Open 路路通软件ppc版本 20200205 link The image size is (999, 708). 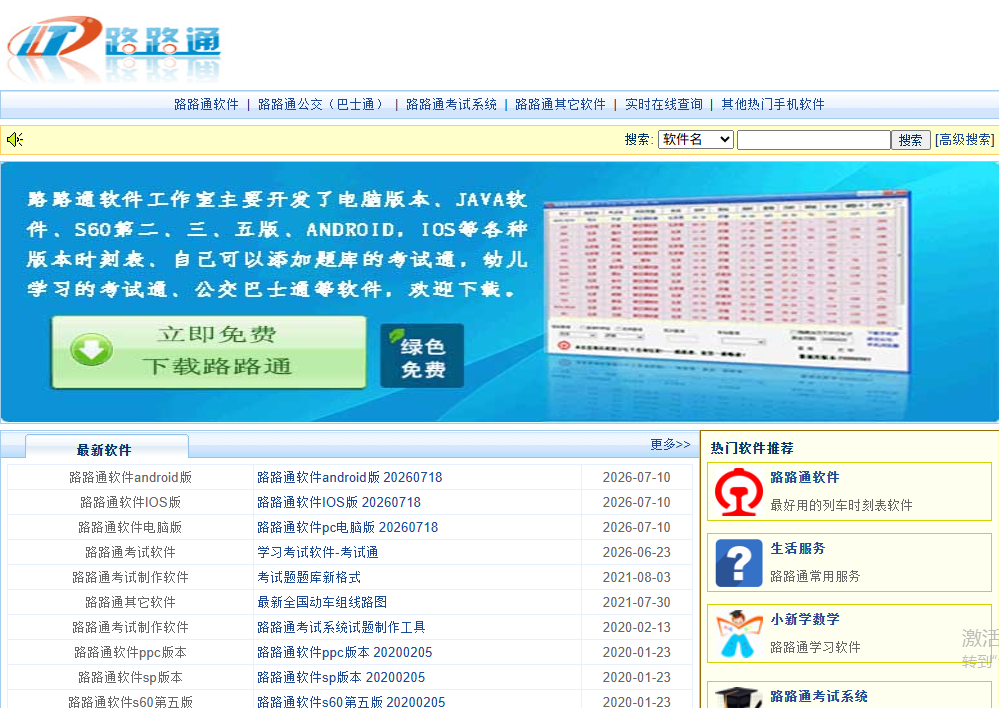tap(345, 653)
